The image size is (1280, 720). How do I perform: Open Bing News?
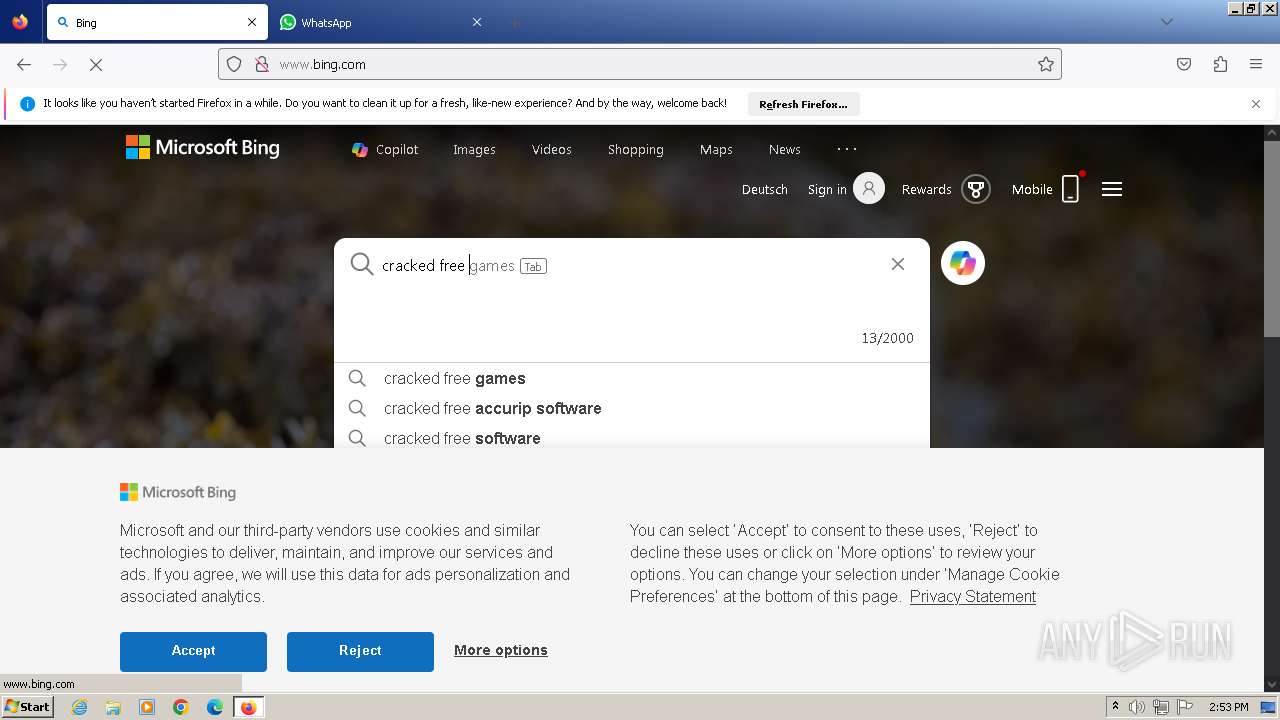(785, 149)
